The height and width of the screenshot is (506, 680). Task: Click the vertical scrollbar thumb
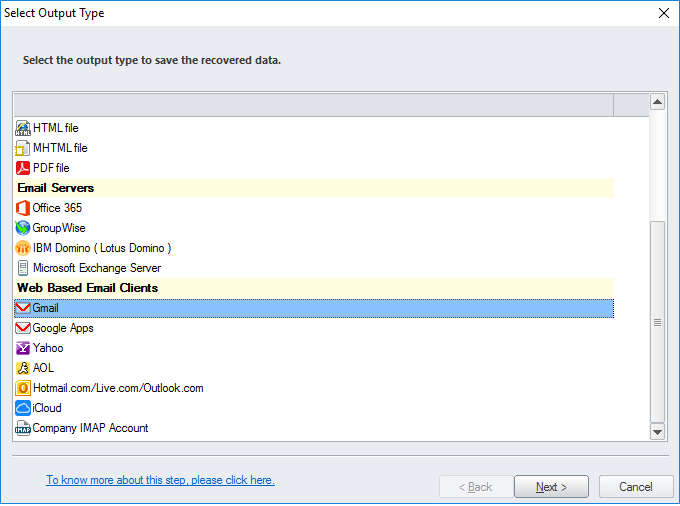tap(657, 322)
